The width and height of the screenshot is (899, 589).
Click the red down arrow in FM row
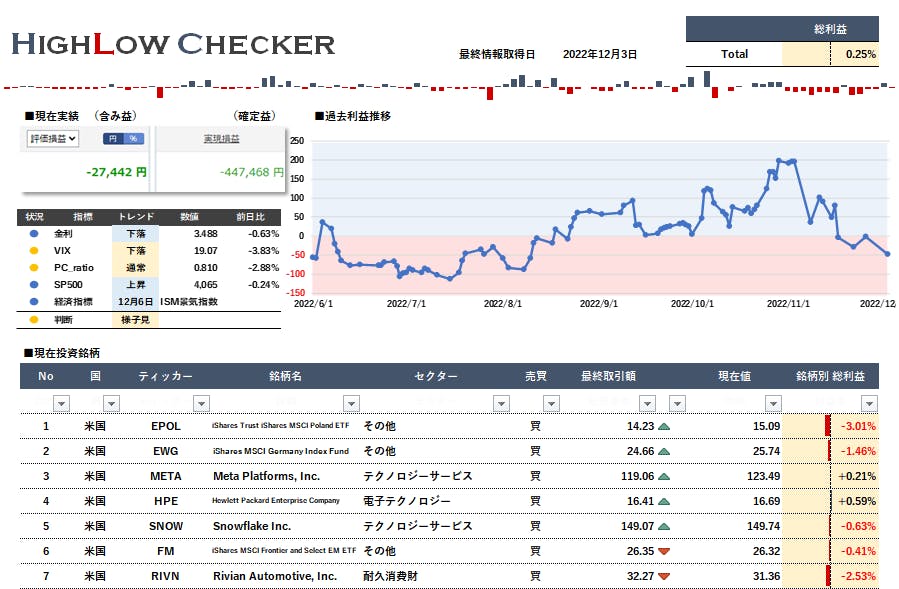[664, 551]
